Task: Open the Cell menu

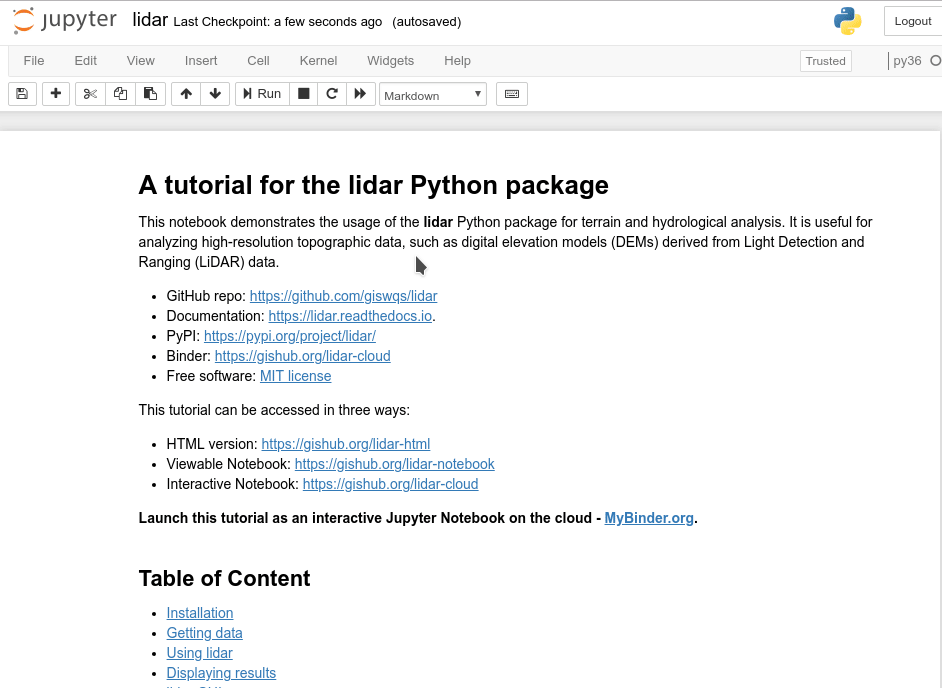Action: coord(258,61)
